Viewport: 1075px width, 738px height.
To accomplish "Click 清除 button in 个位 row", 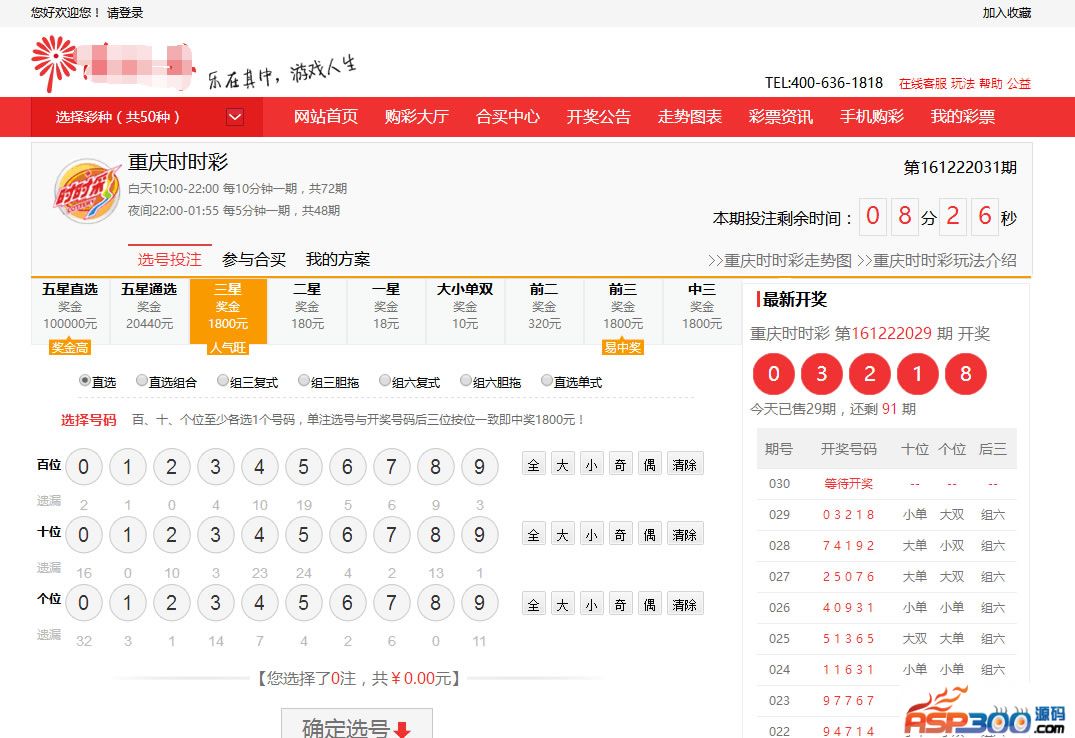I will 685,604.
